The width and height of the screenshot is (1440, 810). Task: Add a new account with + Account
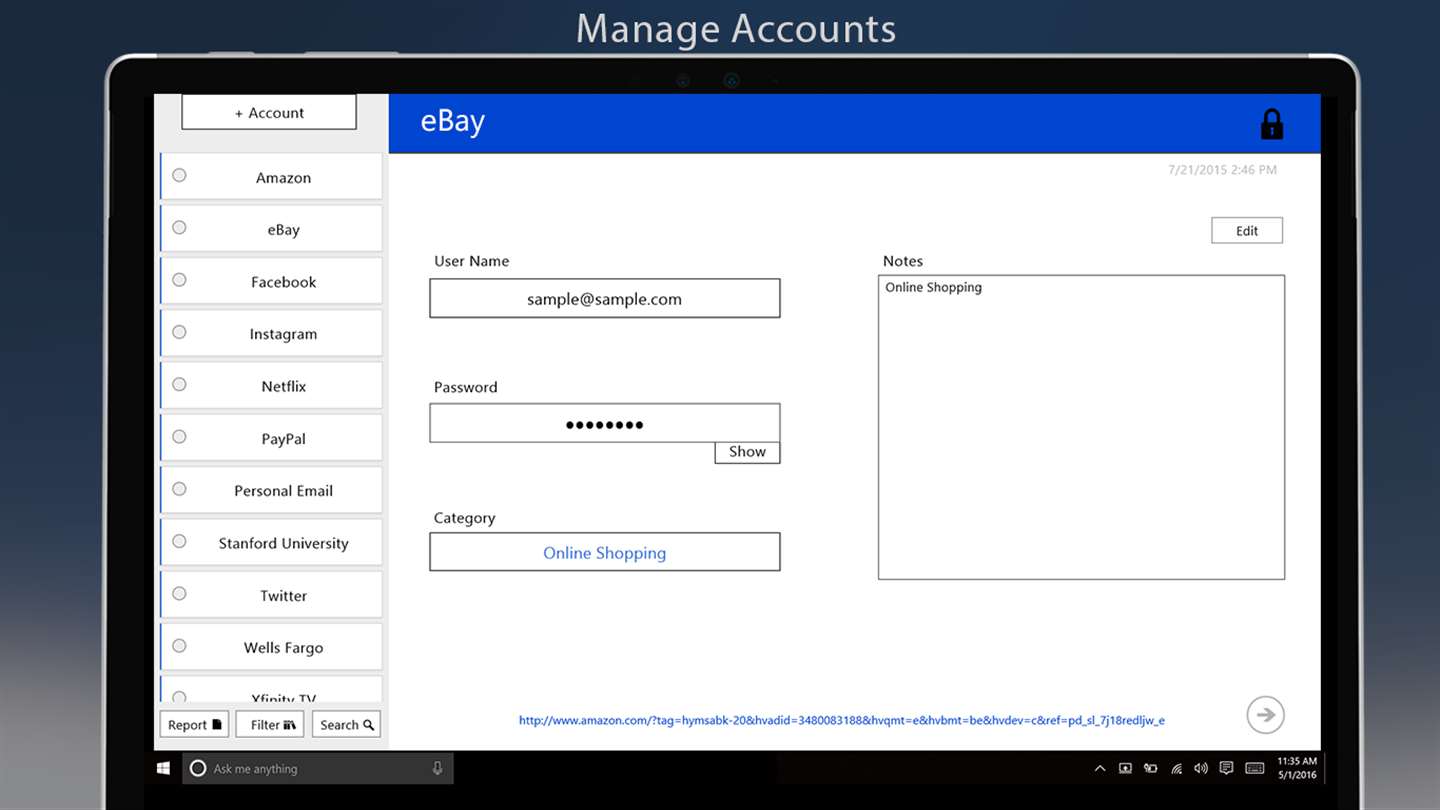(x=269, y=112)
